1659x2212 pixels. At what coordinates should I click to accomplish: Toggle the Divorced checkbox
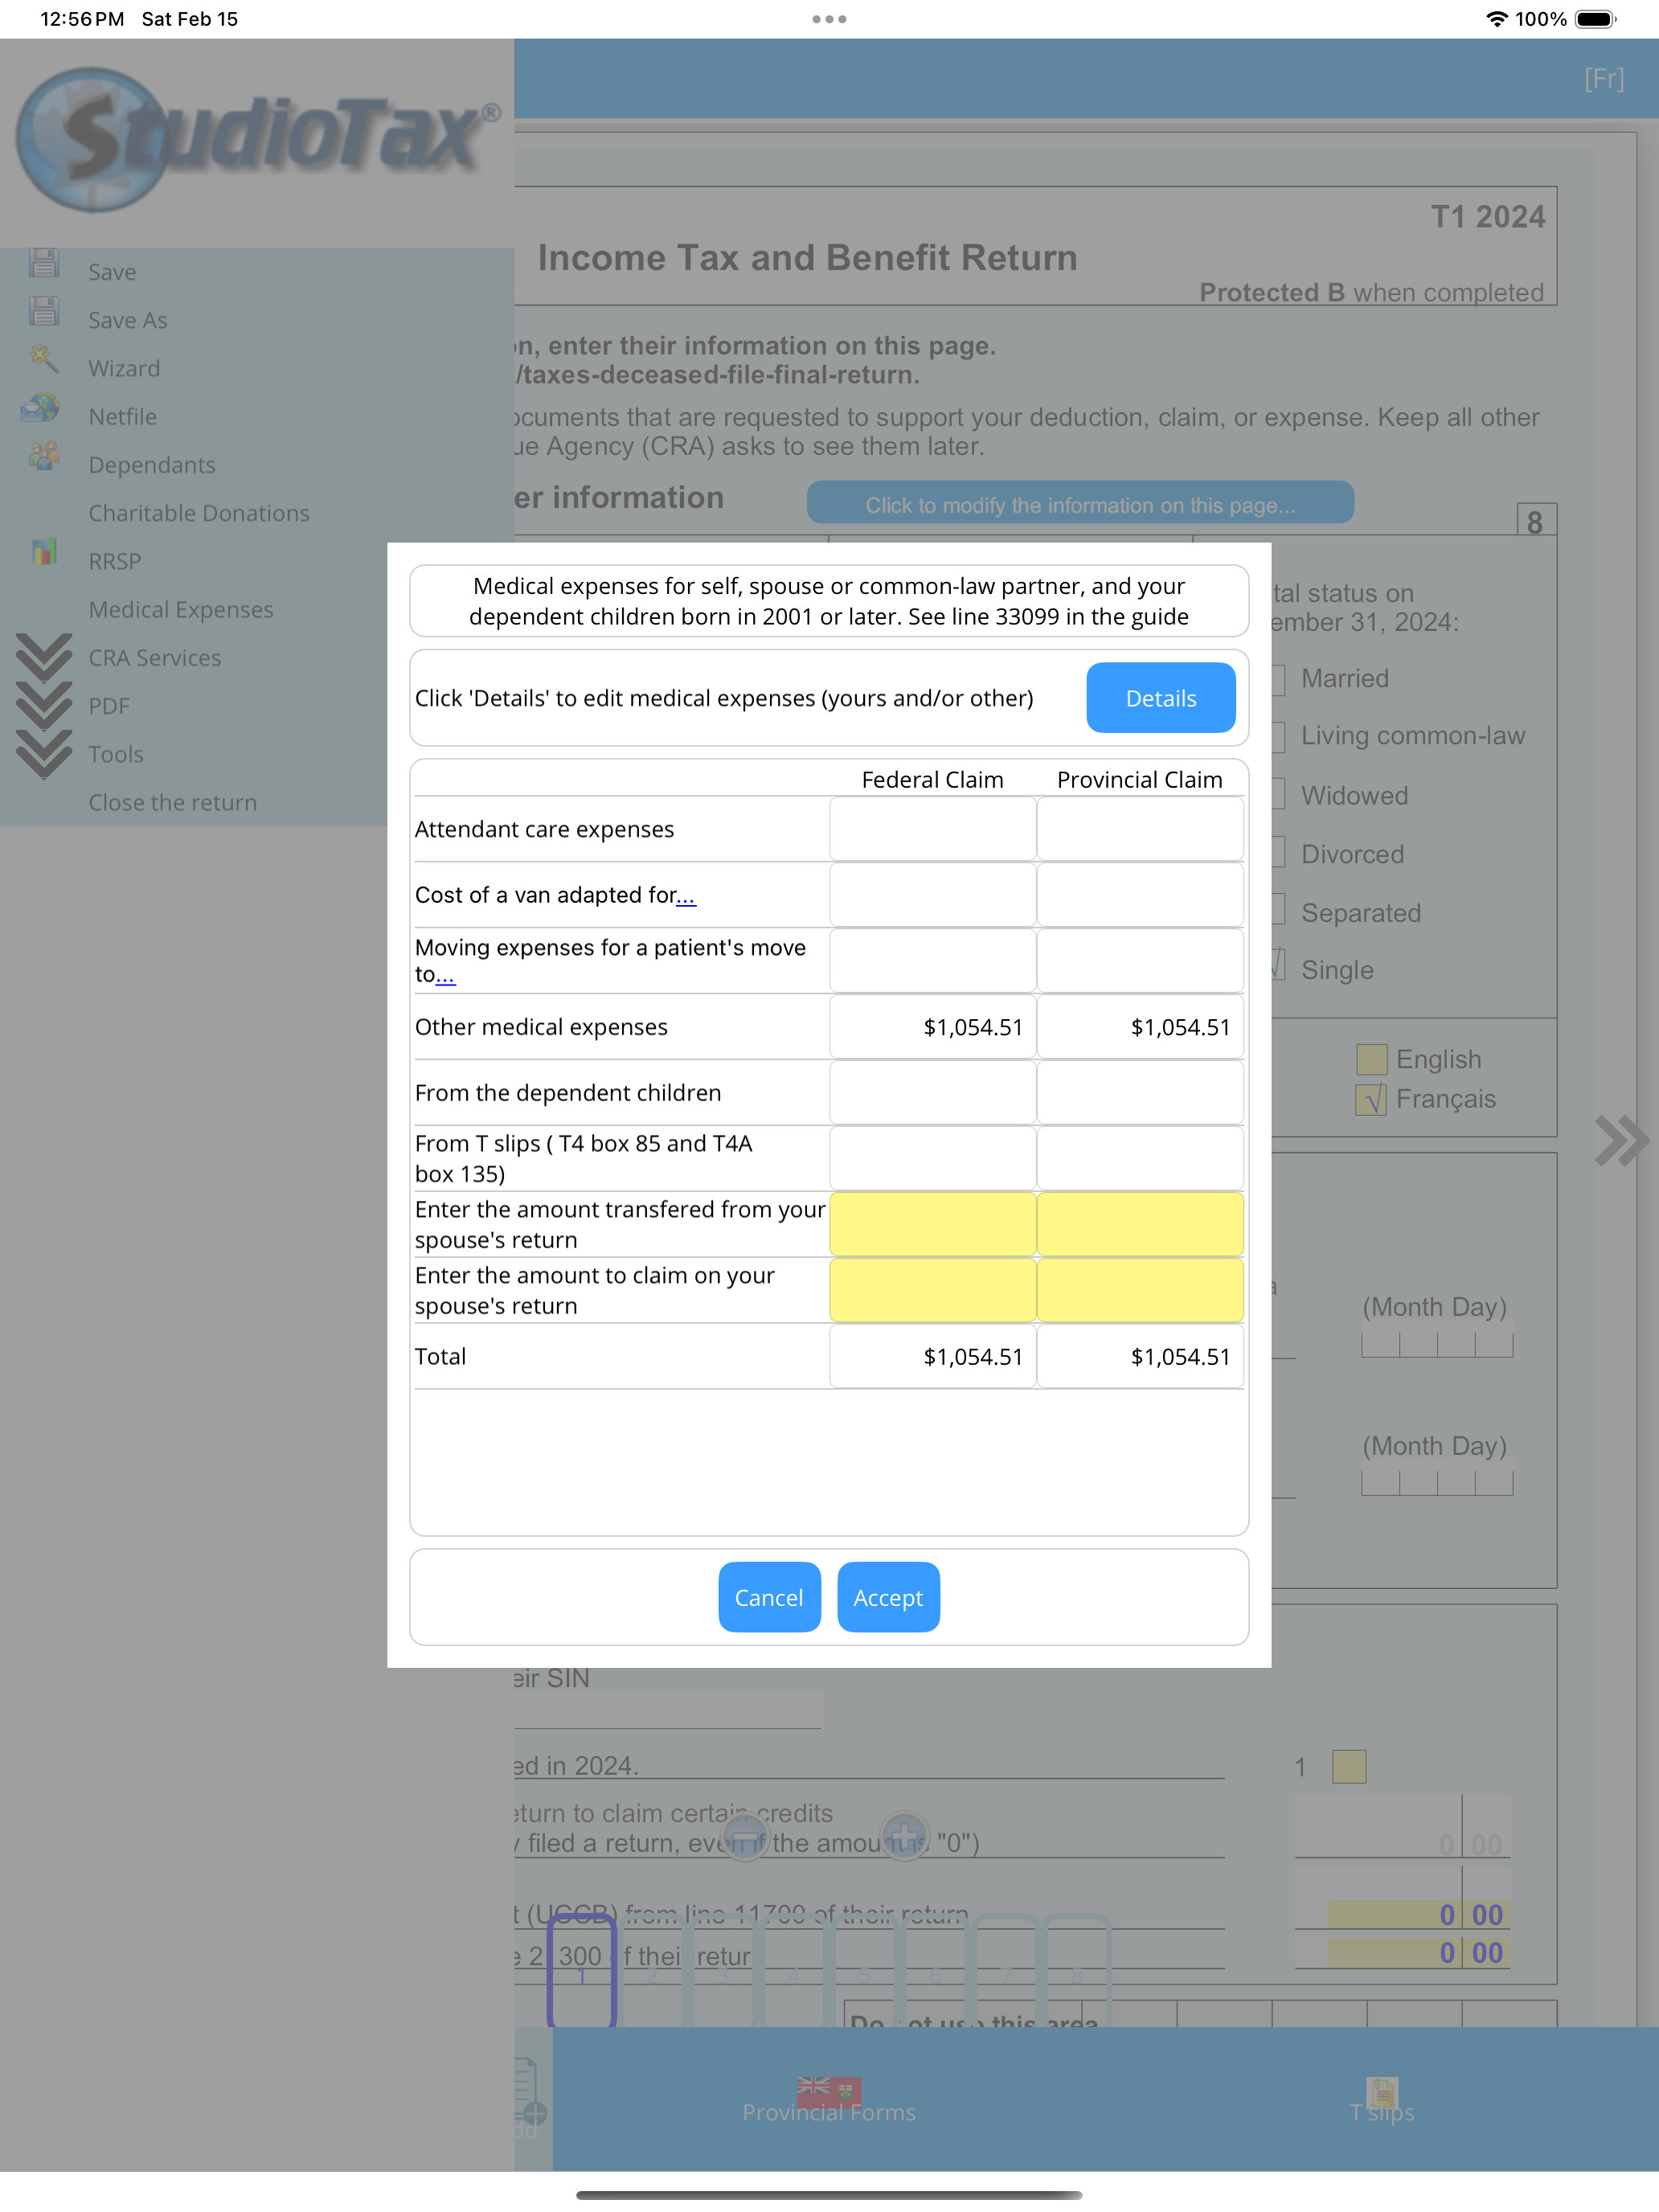point(1278,854)
